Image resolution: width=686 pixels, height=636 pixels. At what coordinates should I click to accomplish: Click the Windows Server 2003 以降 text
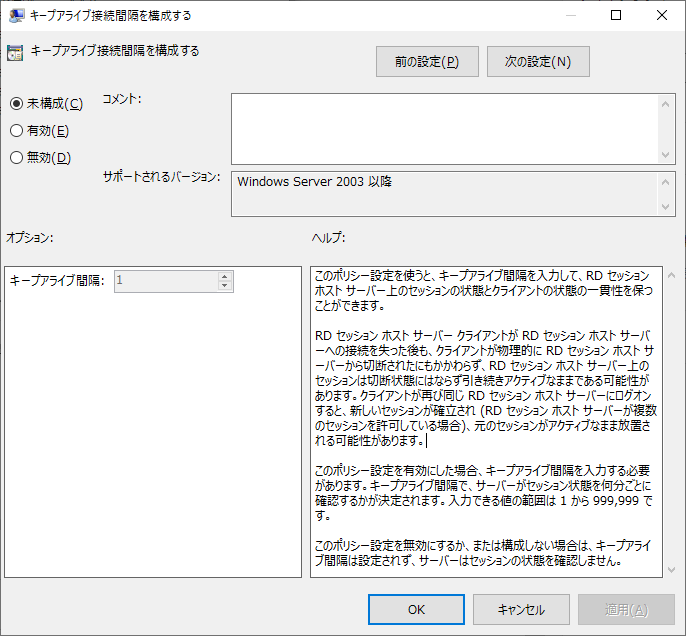pos(314,182)
